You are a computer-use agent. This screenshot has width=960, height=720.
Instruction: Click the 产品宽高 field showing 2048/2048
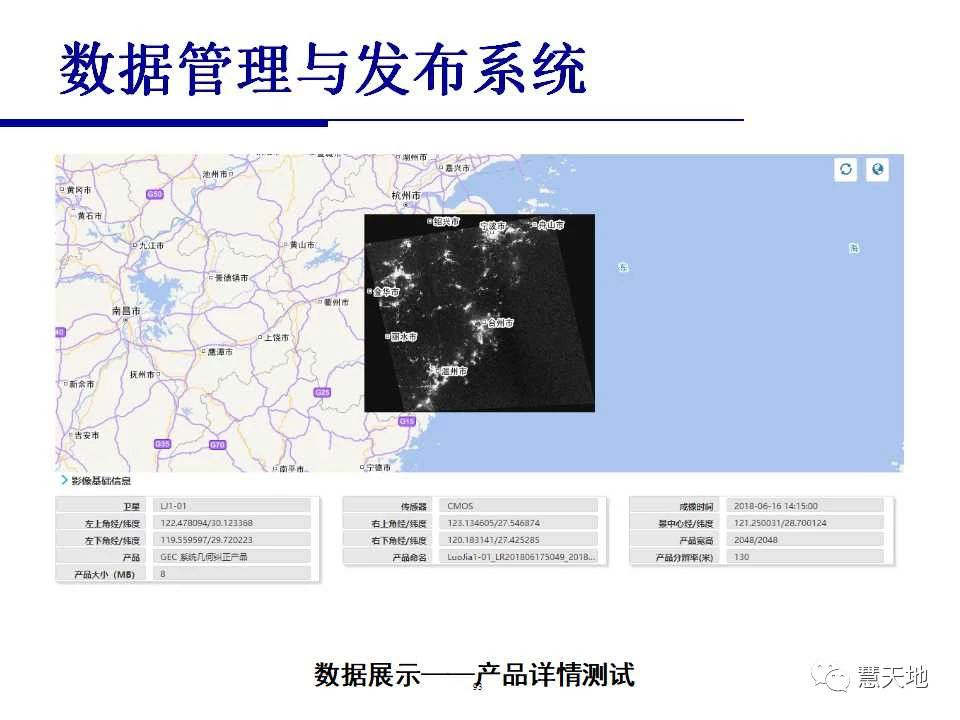(806, 540)
